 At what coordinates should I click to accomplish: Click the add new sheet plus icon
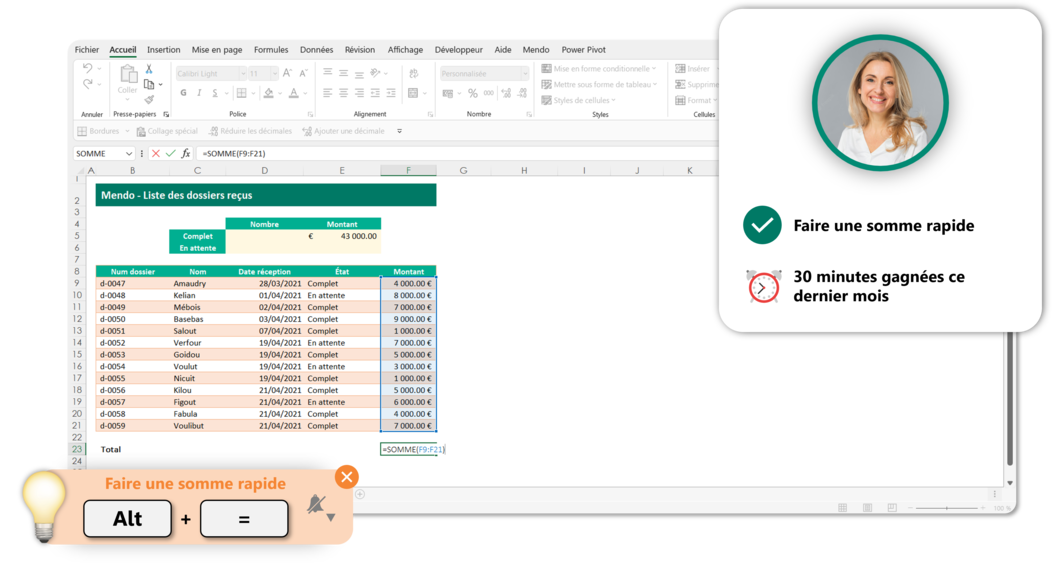[x=360, y=495]
